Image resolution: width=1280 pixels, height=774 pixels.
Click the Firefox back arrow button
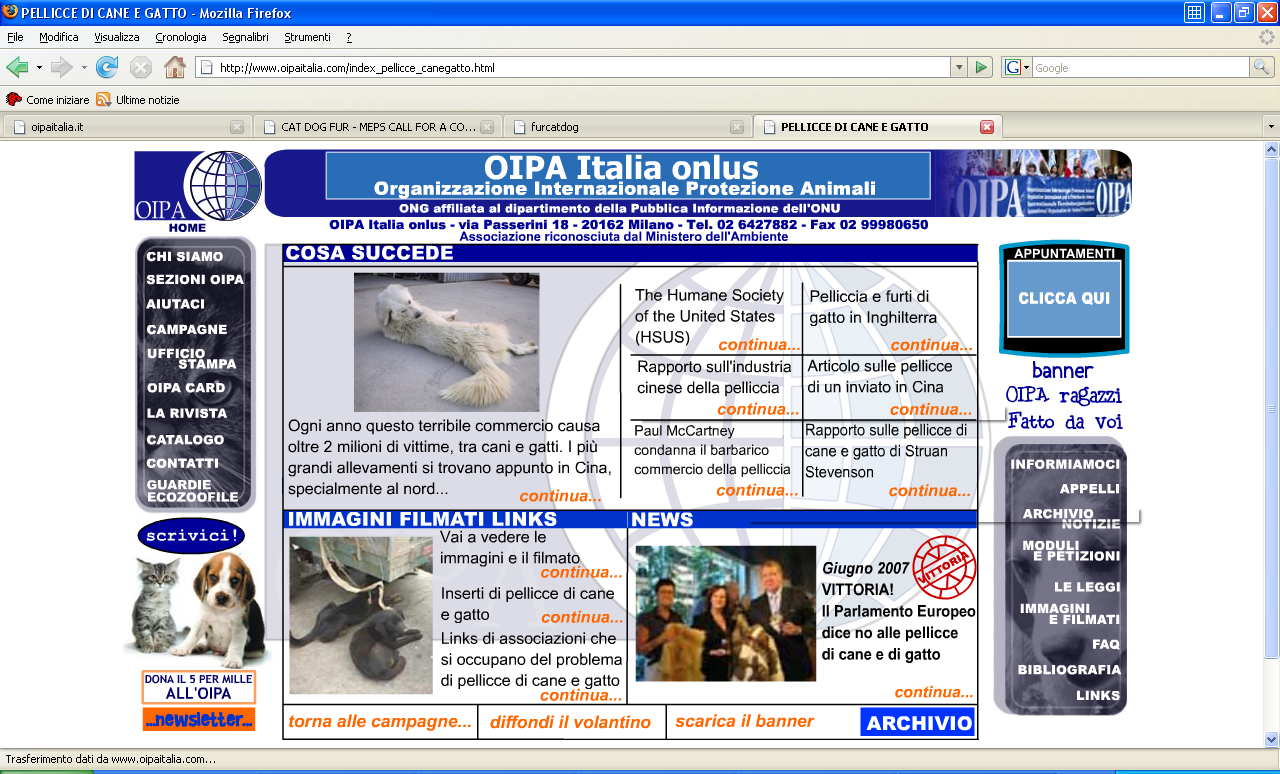(x=17, y=67)
